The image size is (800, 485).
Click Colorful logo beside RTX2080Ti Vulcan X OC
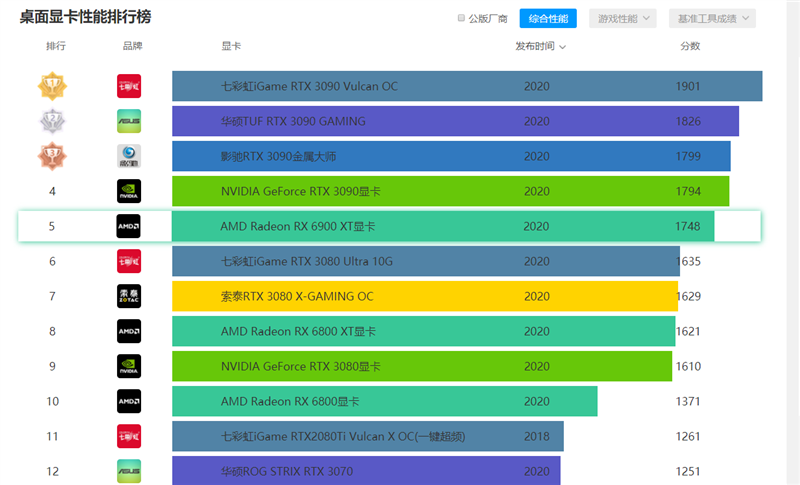[129, 436]
